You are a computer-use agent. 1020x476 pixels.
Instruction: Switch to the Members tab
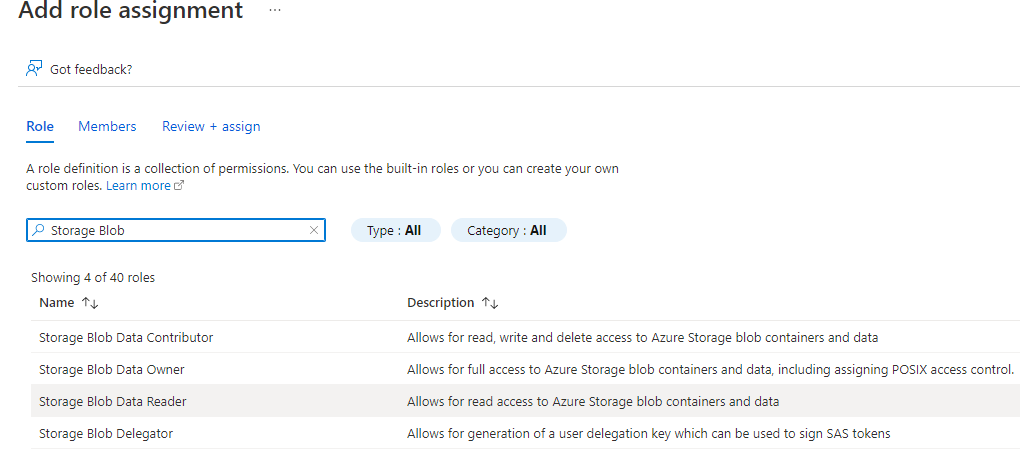pos(107,126)
